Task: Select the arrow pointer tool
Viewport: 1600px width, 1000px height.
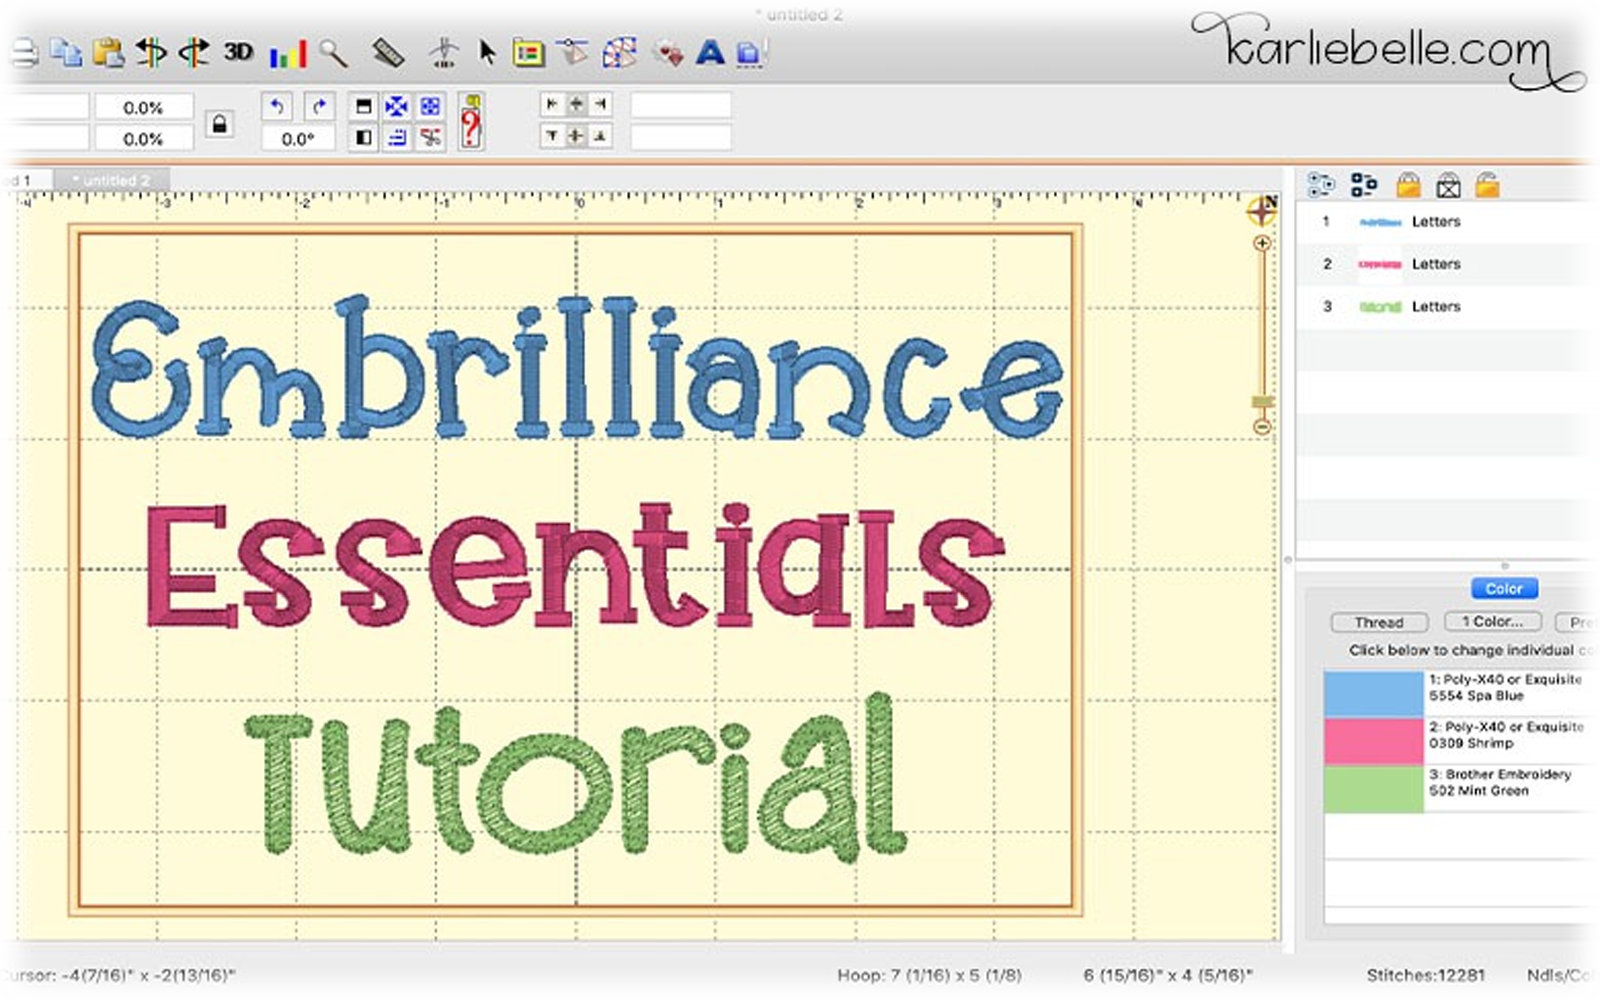Action: click(x=487, y=52)
